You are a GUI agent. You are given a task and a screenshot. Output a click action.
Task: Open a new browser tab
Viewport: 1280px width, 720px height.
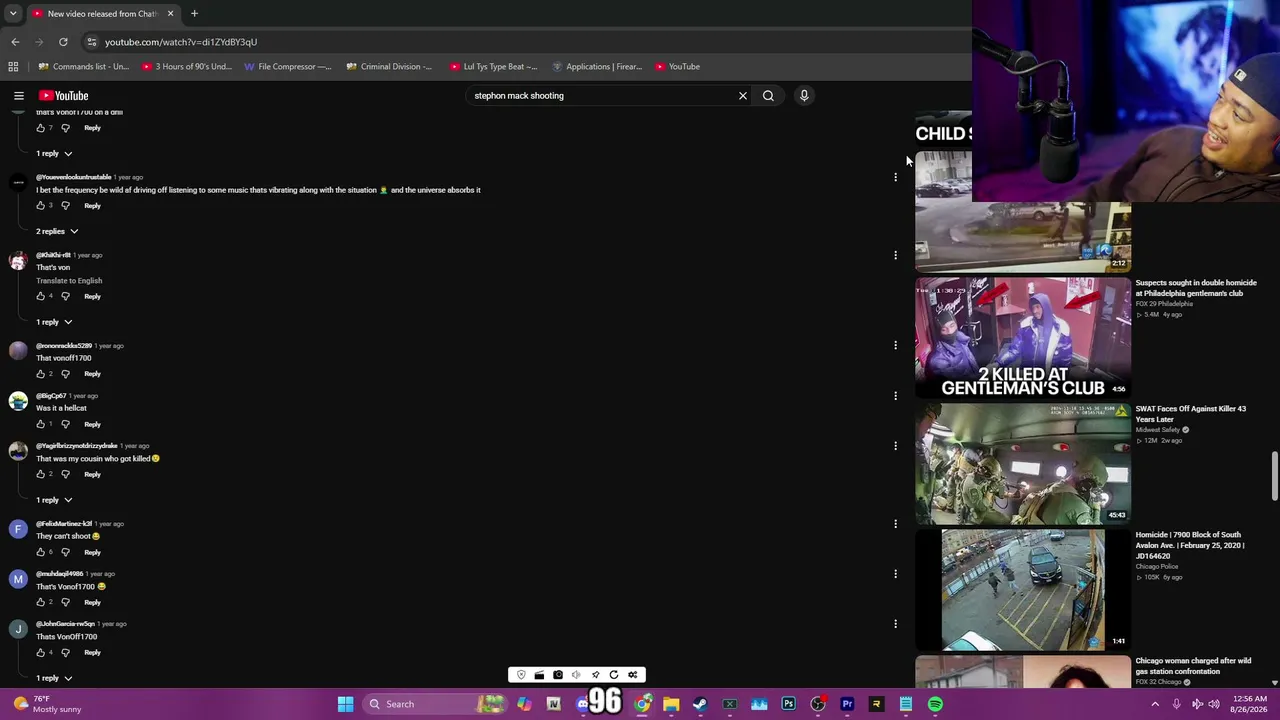click(194, 14)
